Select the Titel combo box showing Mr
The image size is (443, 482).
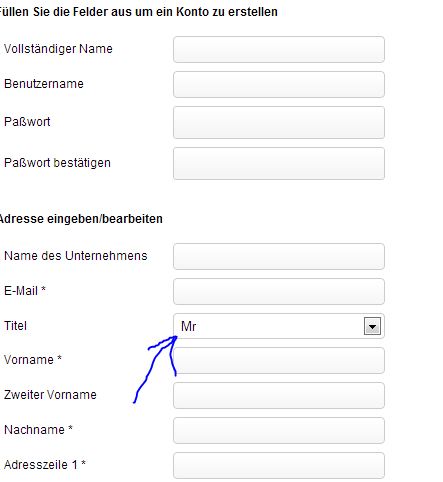[279, 326]
